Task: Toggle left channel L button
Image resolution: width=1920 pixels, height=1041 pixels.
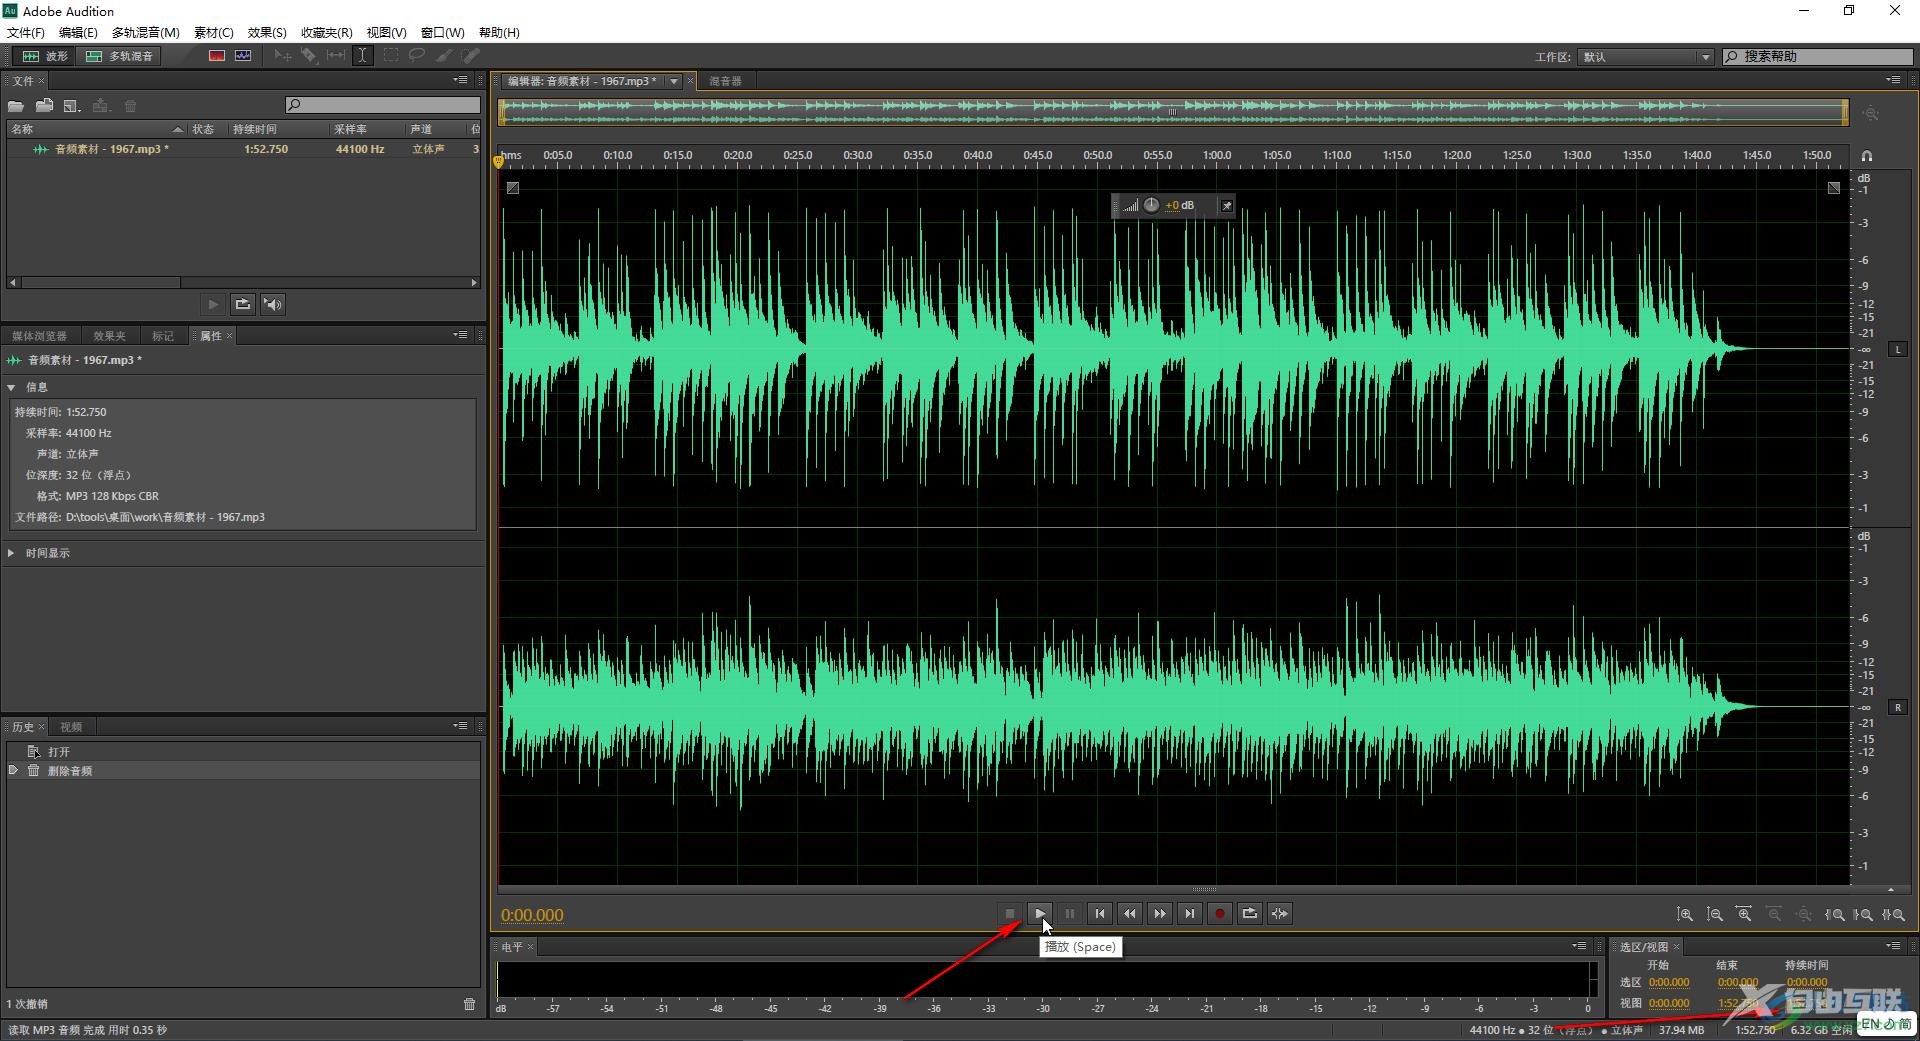Action: click(x=1897, y=349)
